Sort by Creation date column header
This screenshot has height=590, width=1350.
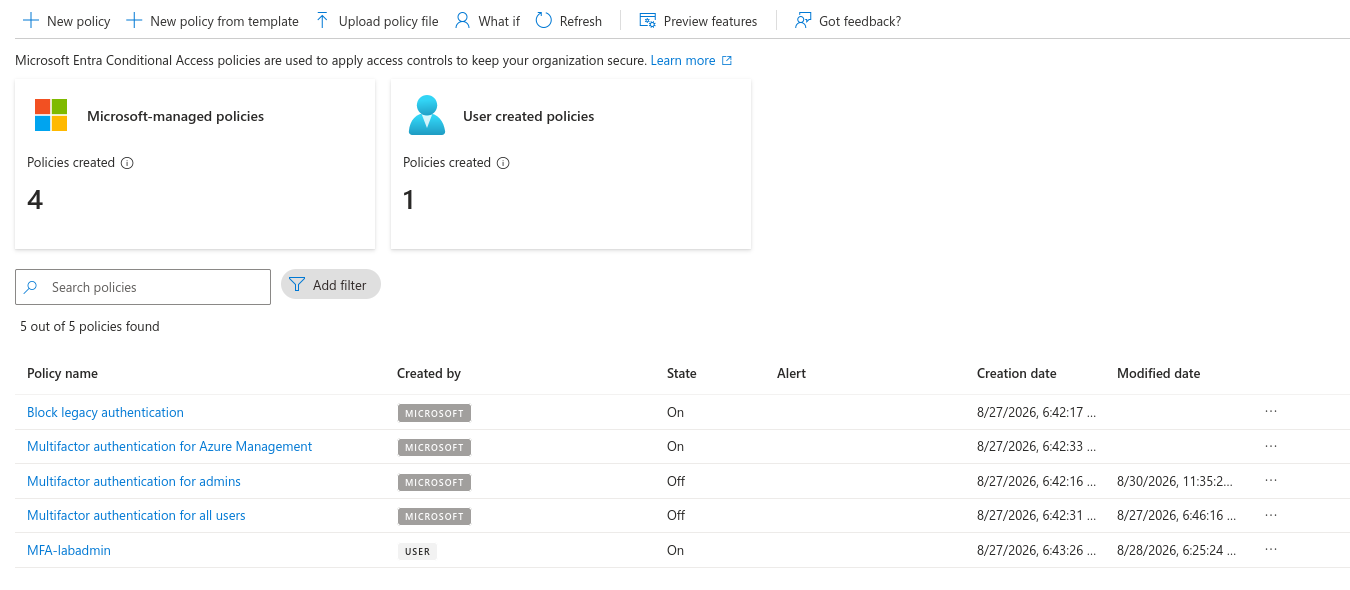tap(1016, 373)
